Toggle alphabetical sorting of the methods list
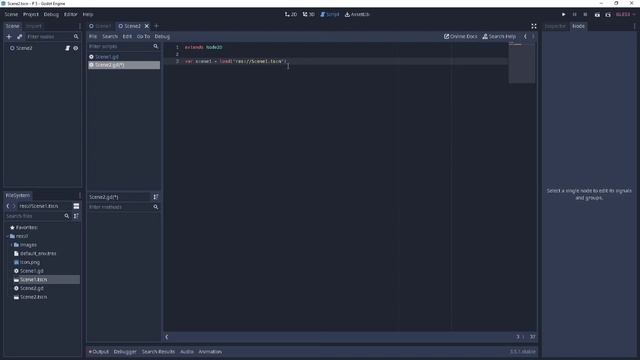Image resolution: width=640 pixels, height=360 pixels. (156, 197)
